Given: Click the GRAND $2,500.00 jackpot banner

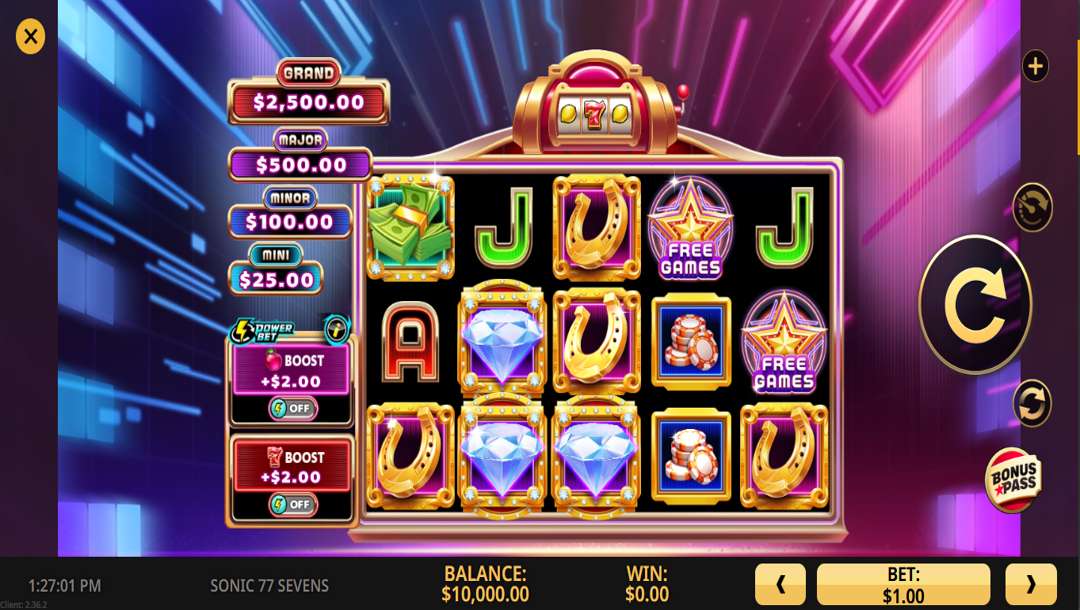Looking at the screenshot, I should [309, 92].
